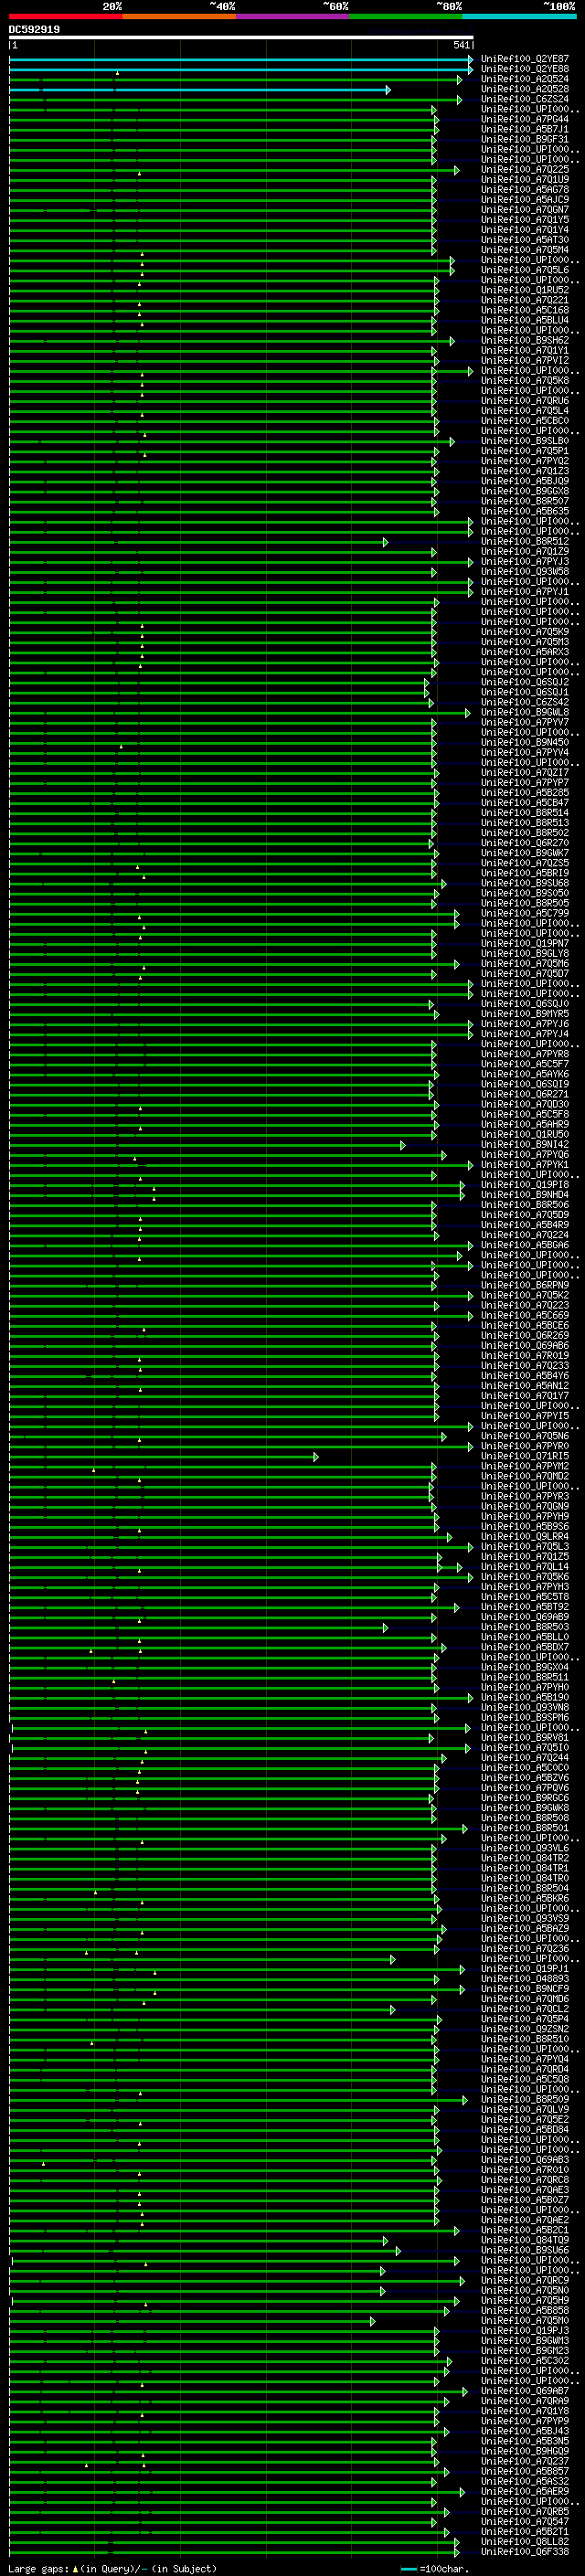Select label UniRef100_Q6R269

point(525,1336)
